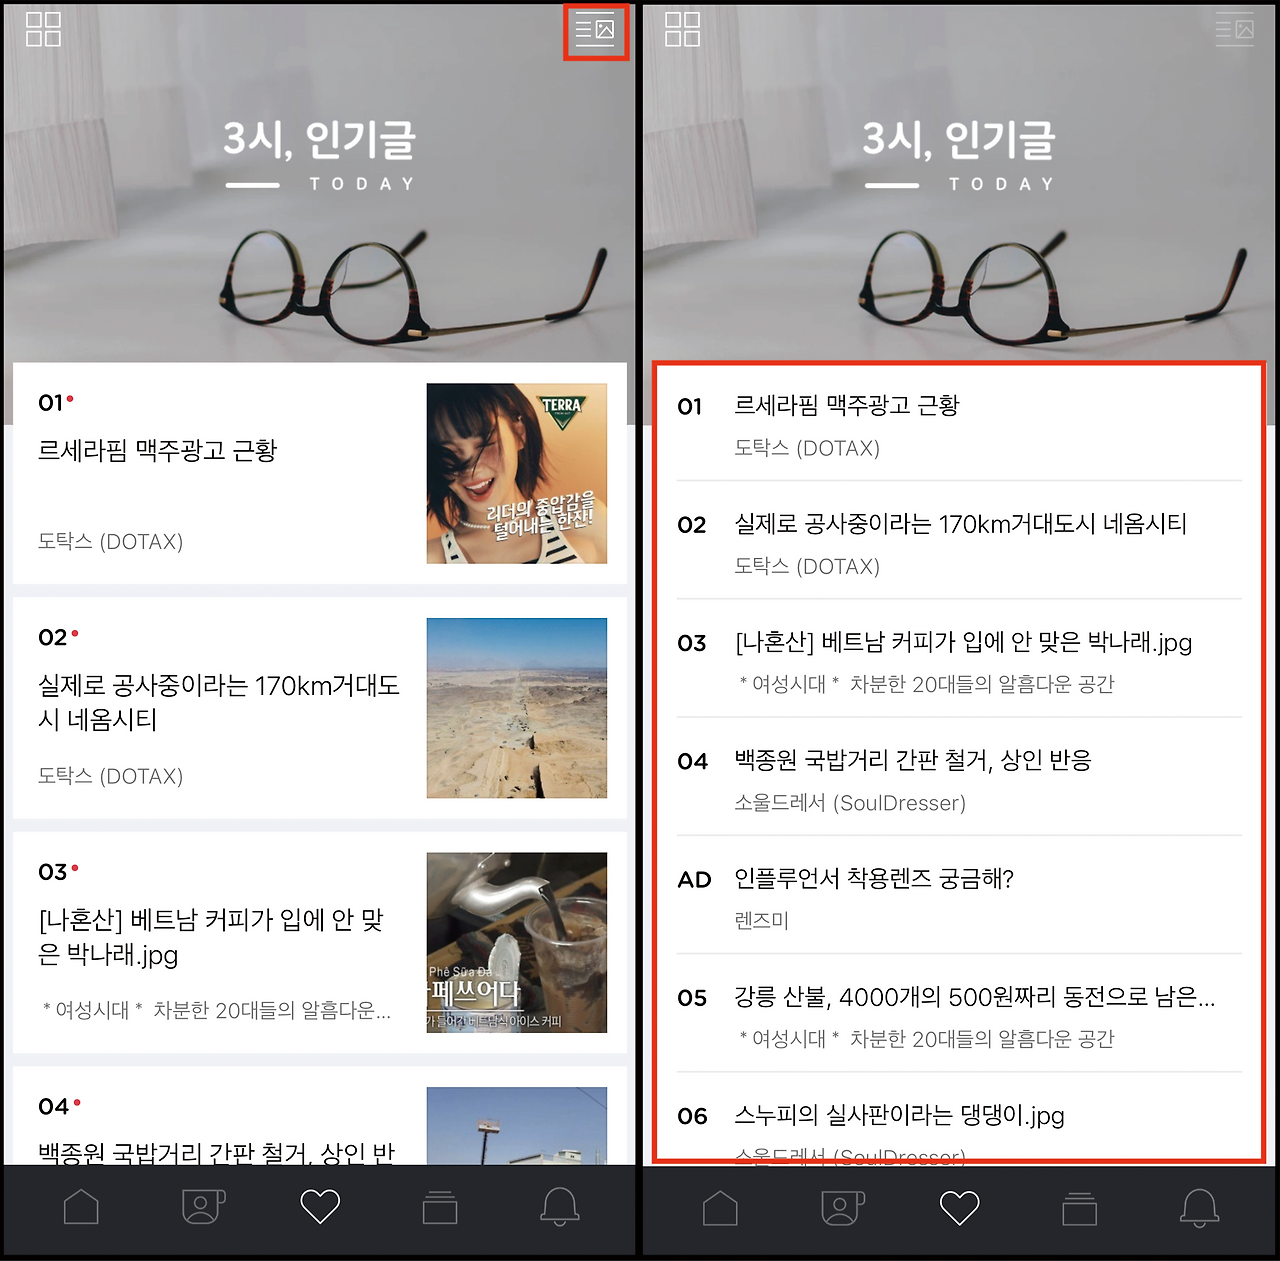Tap 여성시대 source under list item 03 right screen
Screen dimensions: 1280x1261
tap(926, 684)
